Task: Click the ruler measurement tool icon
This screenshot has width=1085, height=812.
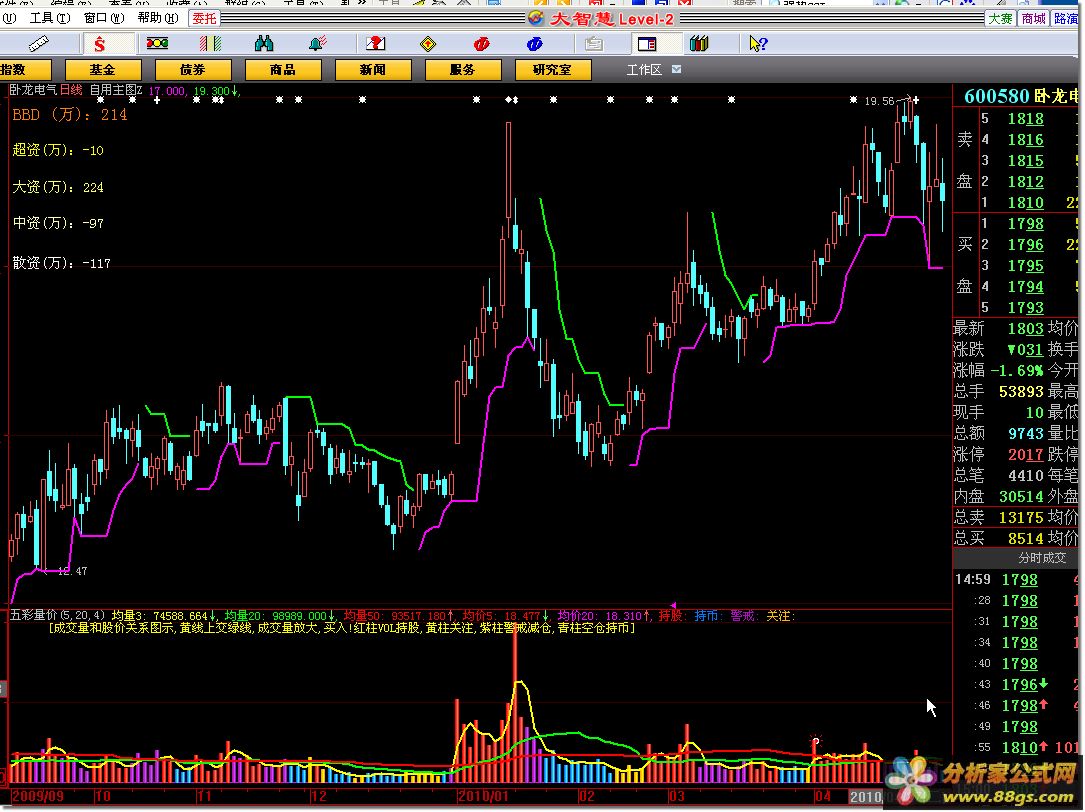Action: [x=40, y=44]
